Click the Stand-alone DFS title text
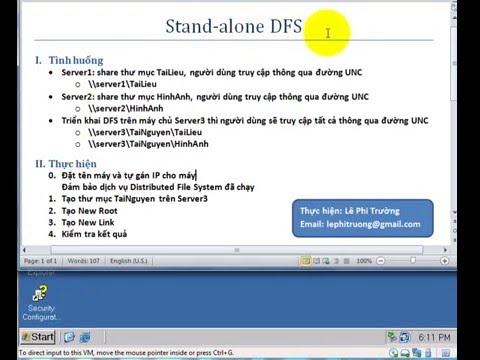This screenshot has width=480, height=360. click(x=234, y=26)
